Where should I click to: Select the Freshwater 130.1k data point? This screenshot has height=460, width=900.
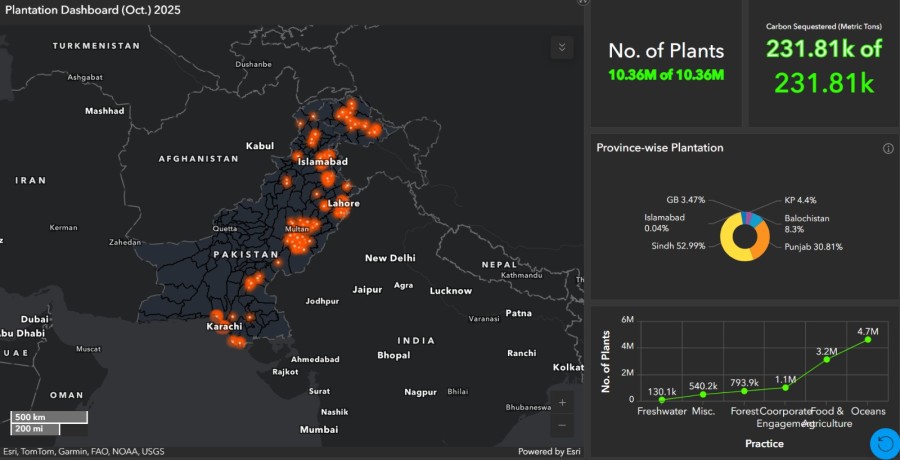pyautogui.click(x=661, y=398)
